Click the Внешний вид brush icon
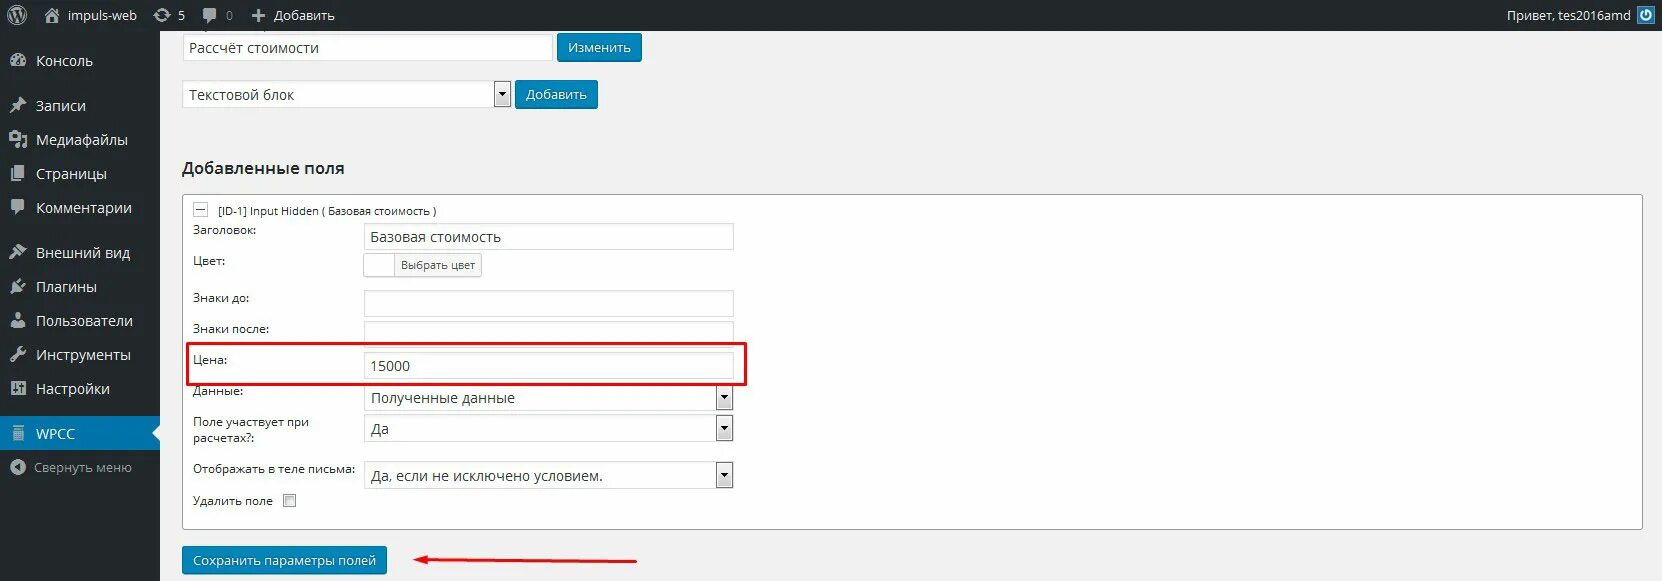The width and height of the screenshot is (1662, 581). pyautogui.click(x=18, y=252)
